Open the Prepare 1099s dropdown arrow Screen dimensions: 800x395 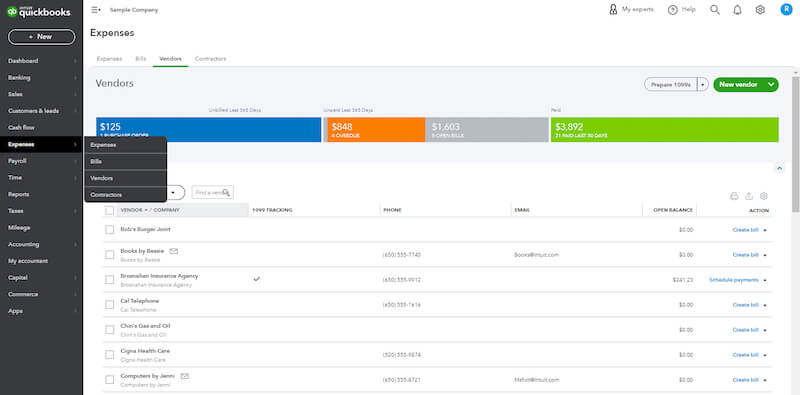(x=703, y=85)
